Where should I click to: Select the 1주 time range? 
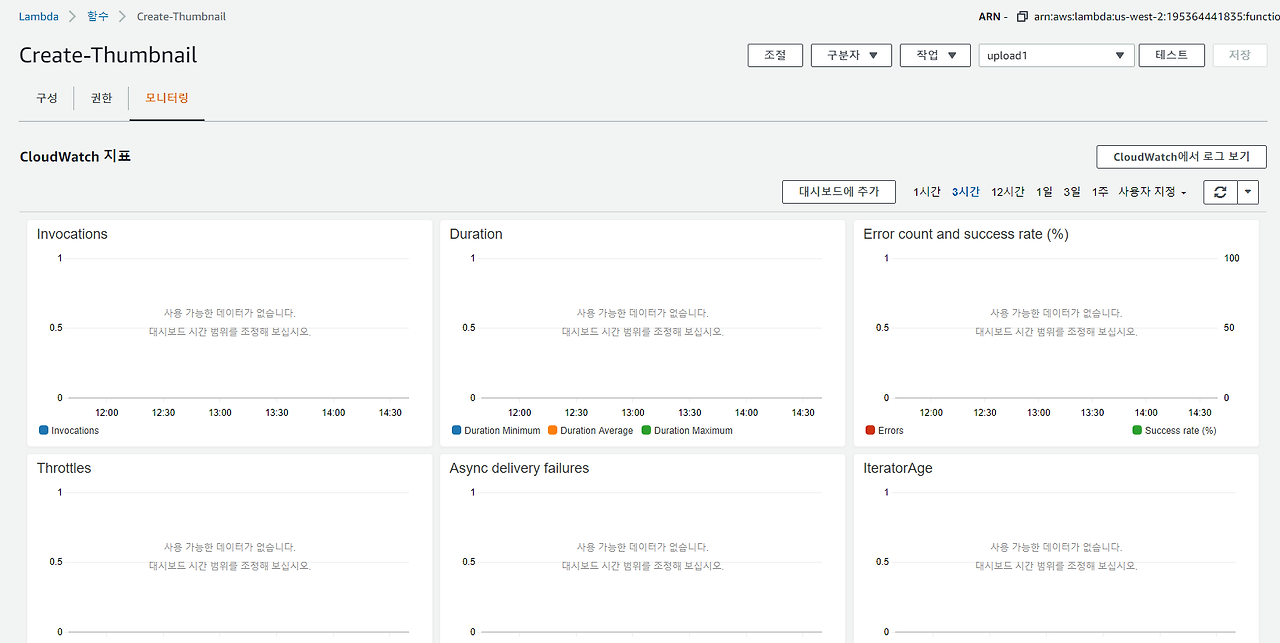tap(1100, 192)
